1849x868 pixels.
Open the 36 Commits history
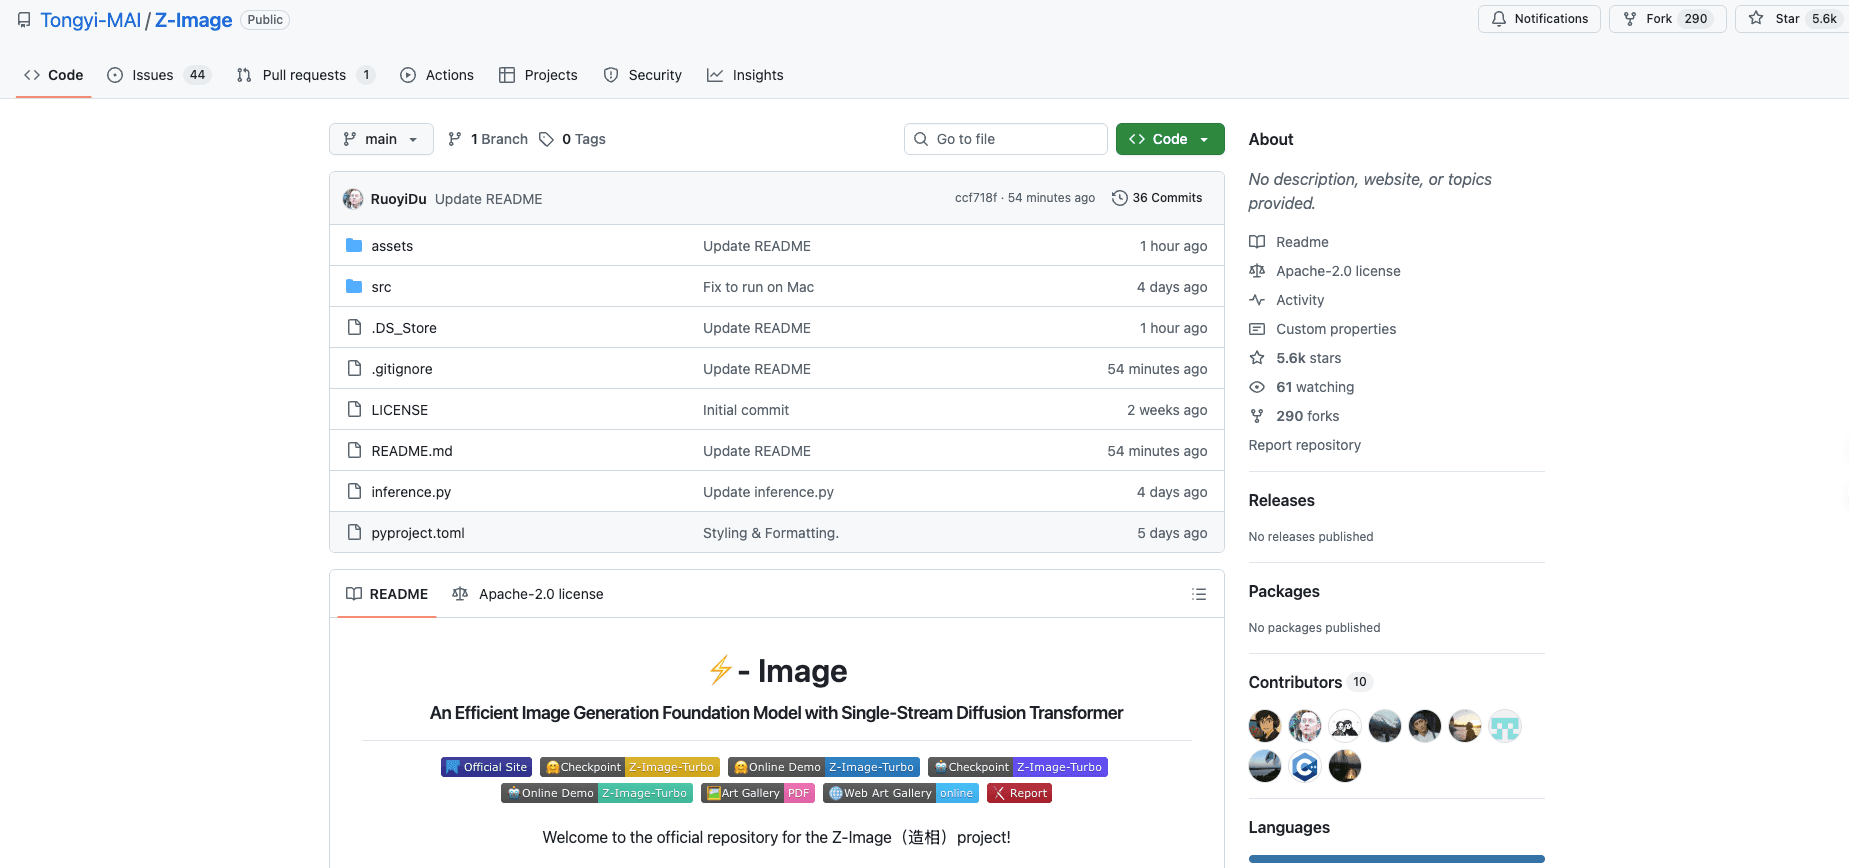[x=1157, y=198]
